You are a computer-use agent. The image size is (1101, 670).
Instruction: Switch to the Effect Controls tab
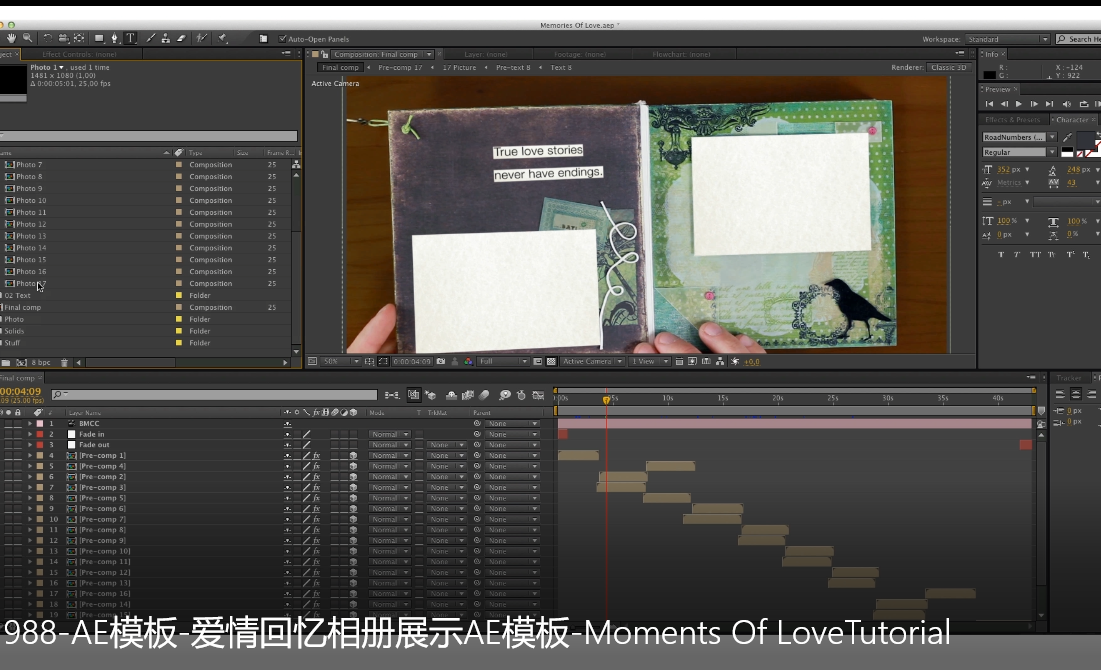point(79,54)
